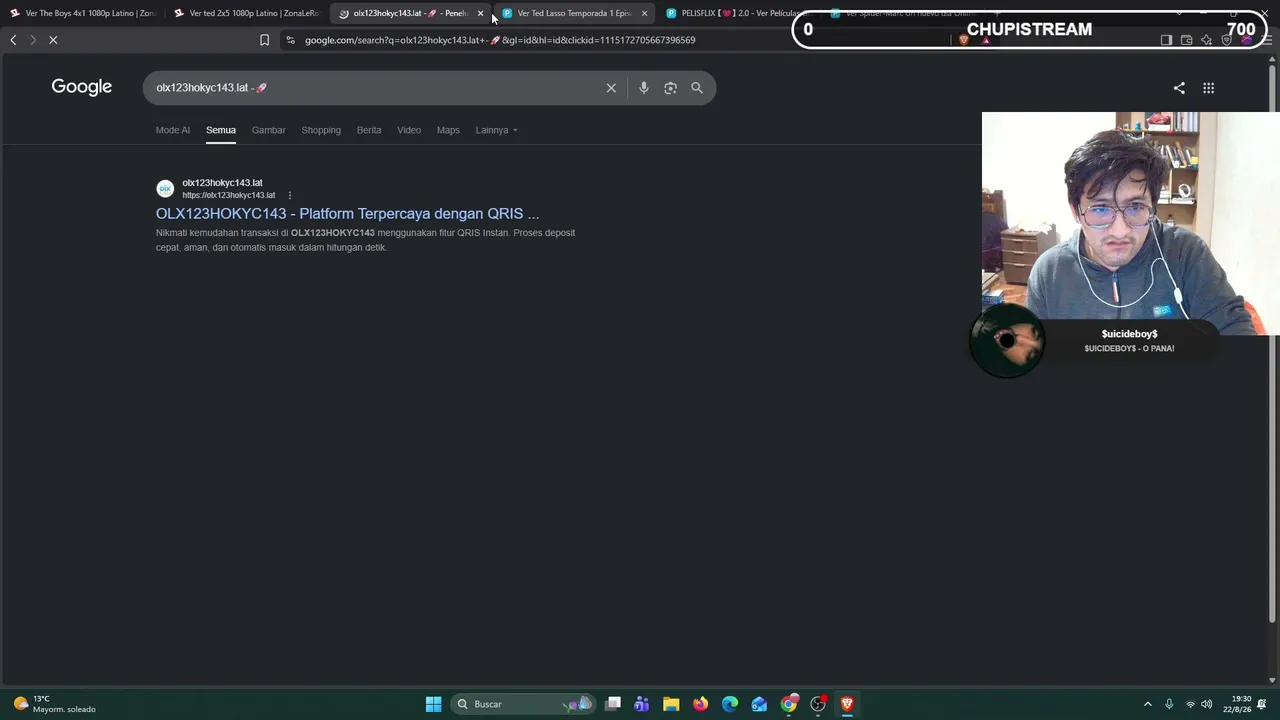This screenshot has width=1280, height=720.
Task: Close the olx123hokyc143.lat browser tab
Action: [480, 13]
